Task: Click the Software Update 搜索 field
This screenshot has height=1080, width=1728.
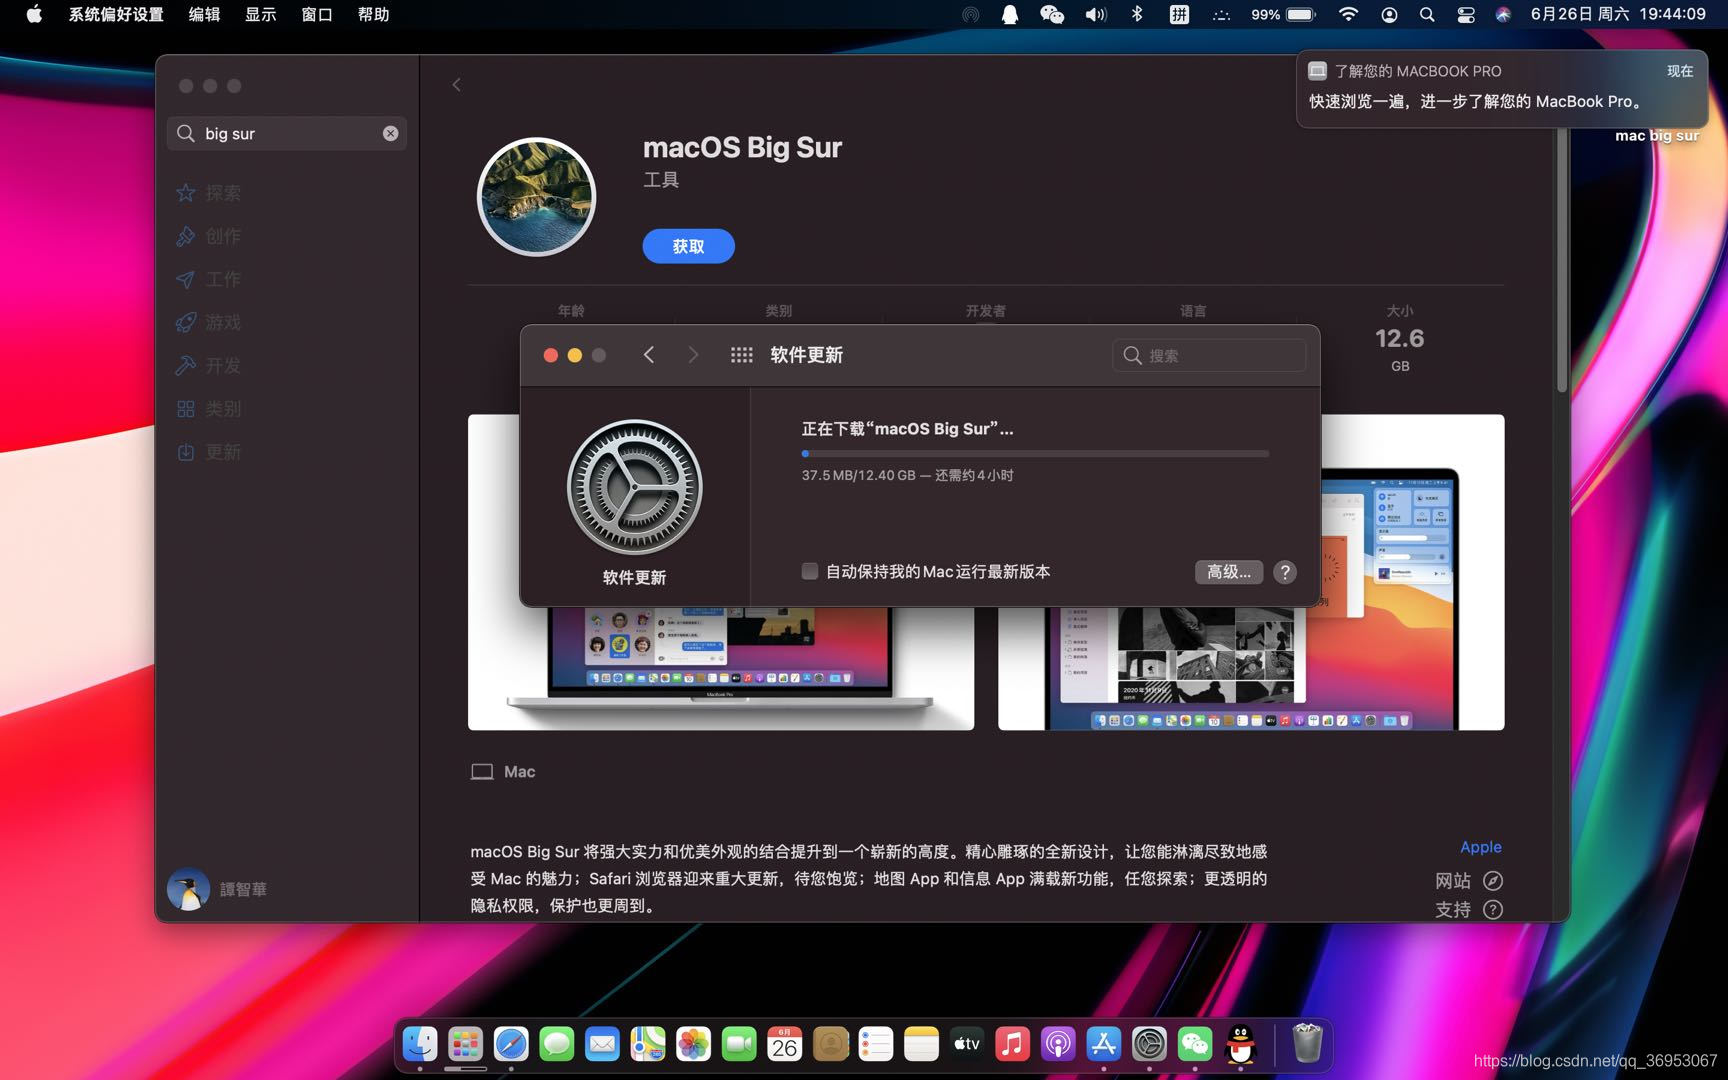Action: coord(1209,355)
